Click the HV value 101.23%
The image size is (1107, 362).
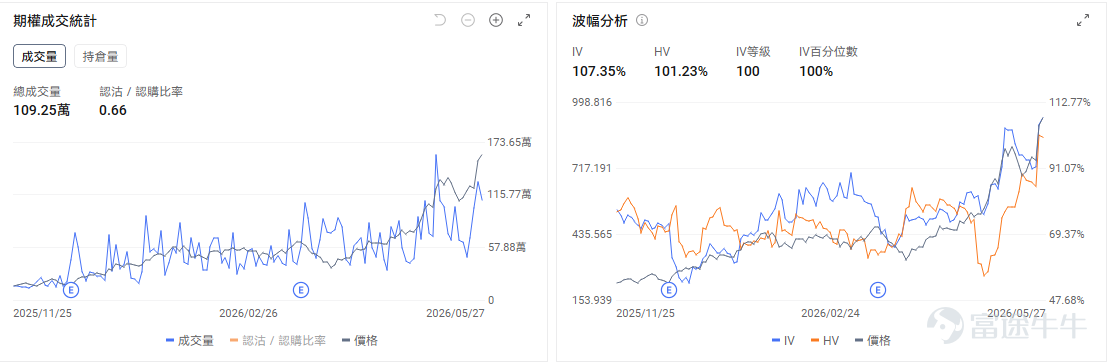[681, 71]
